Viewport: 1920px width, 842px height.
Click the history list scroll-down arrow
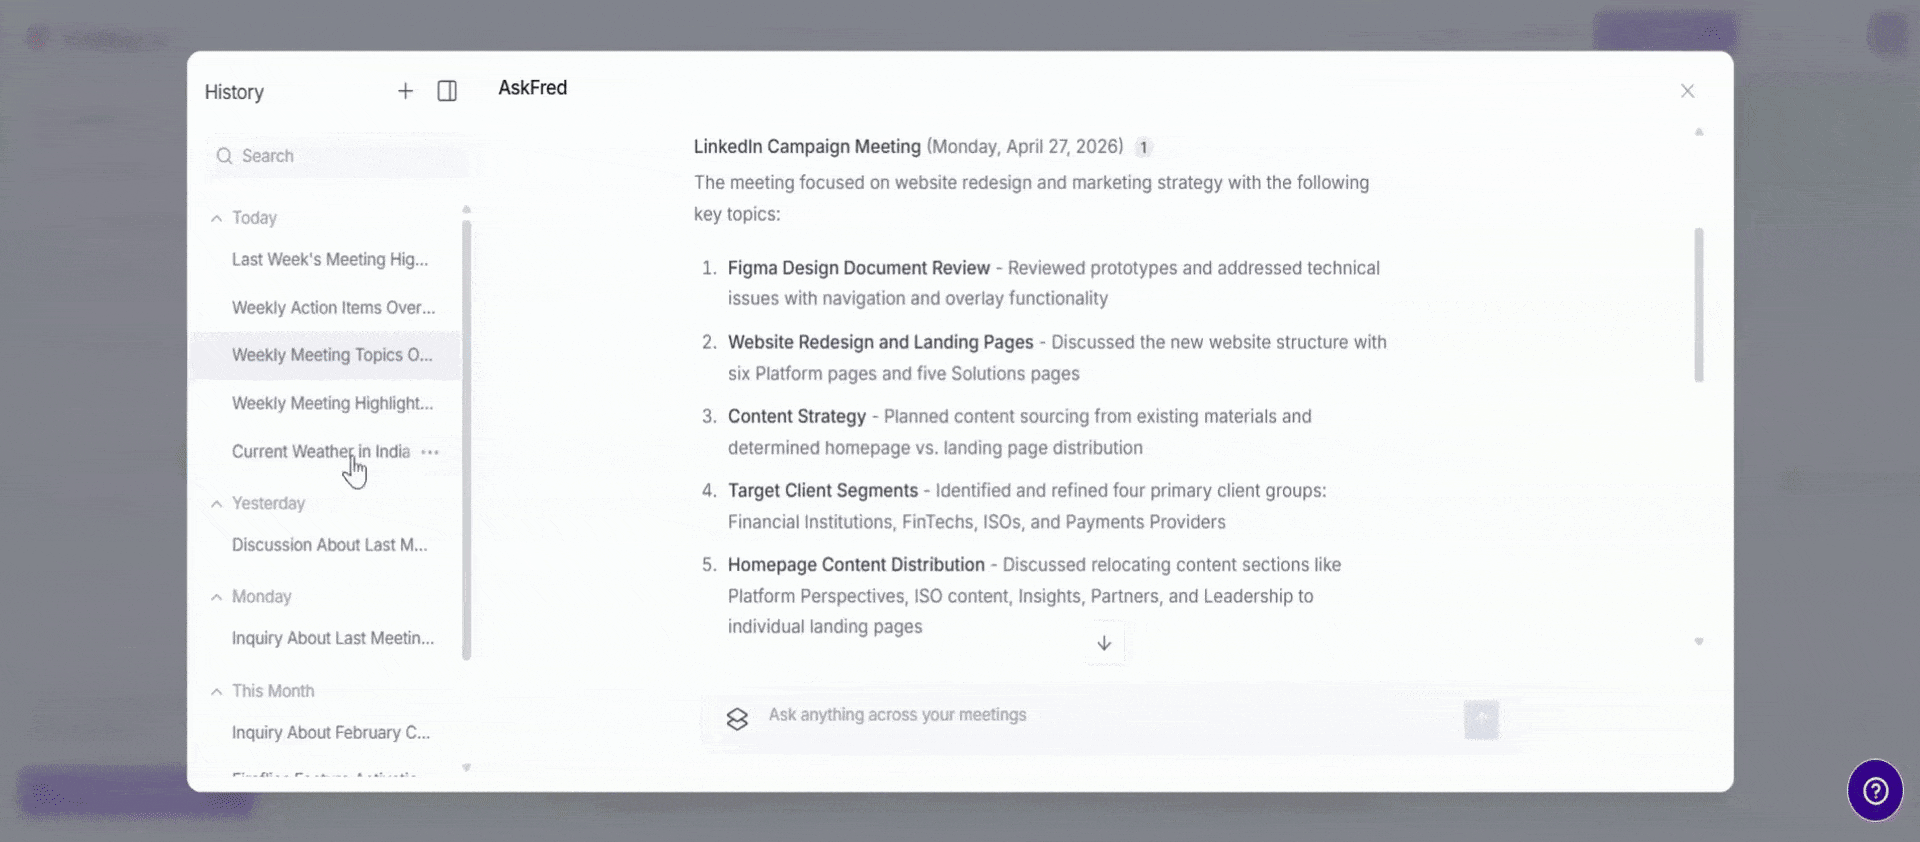point(466,768)
